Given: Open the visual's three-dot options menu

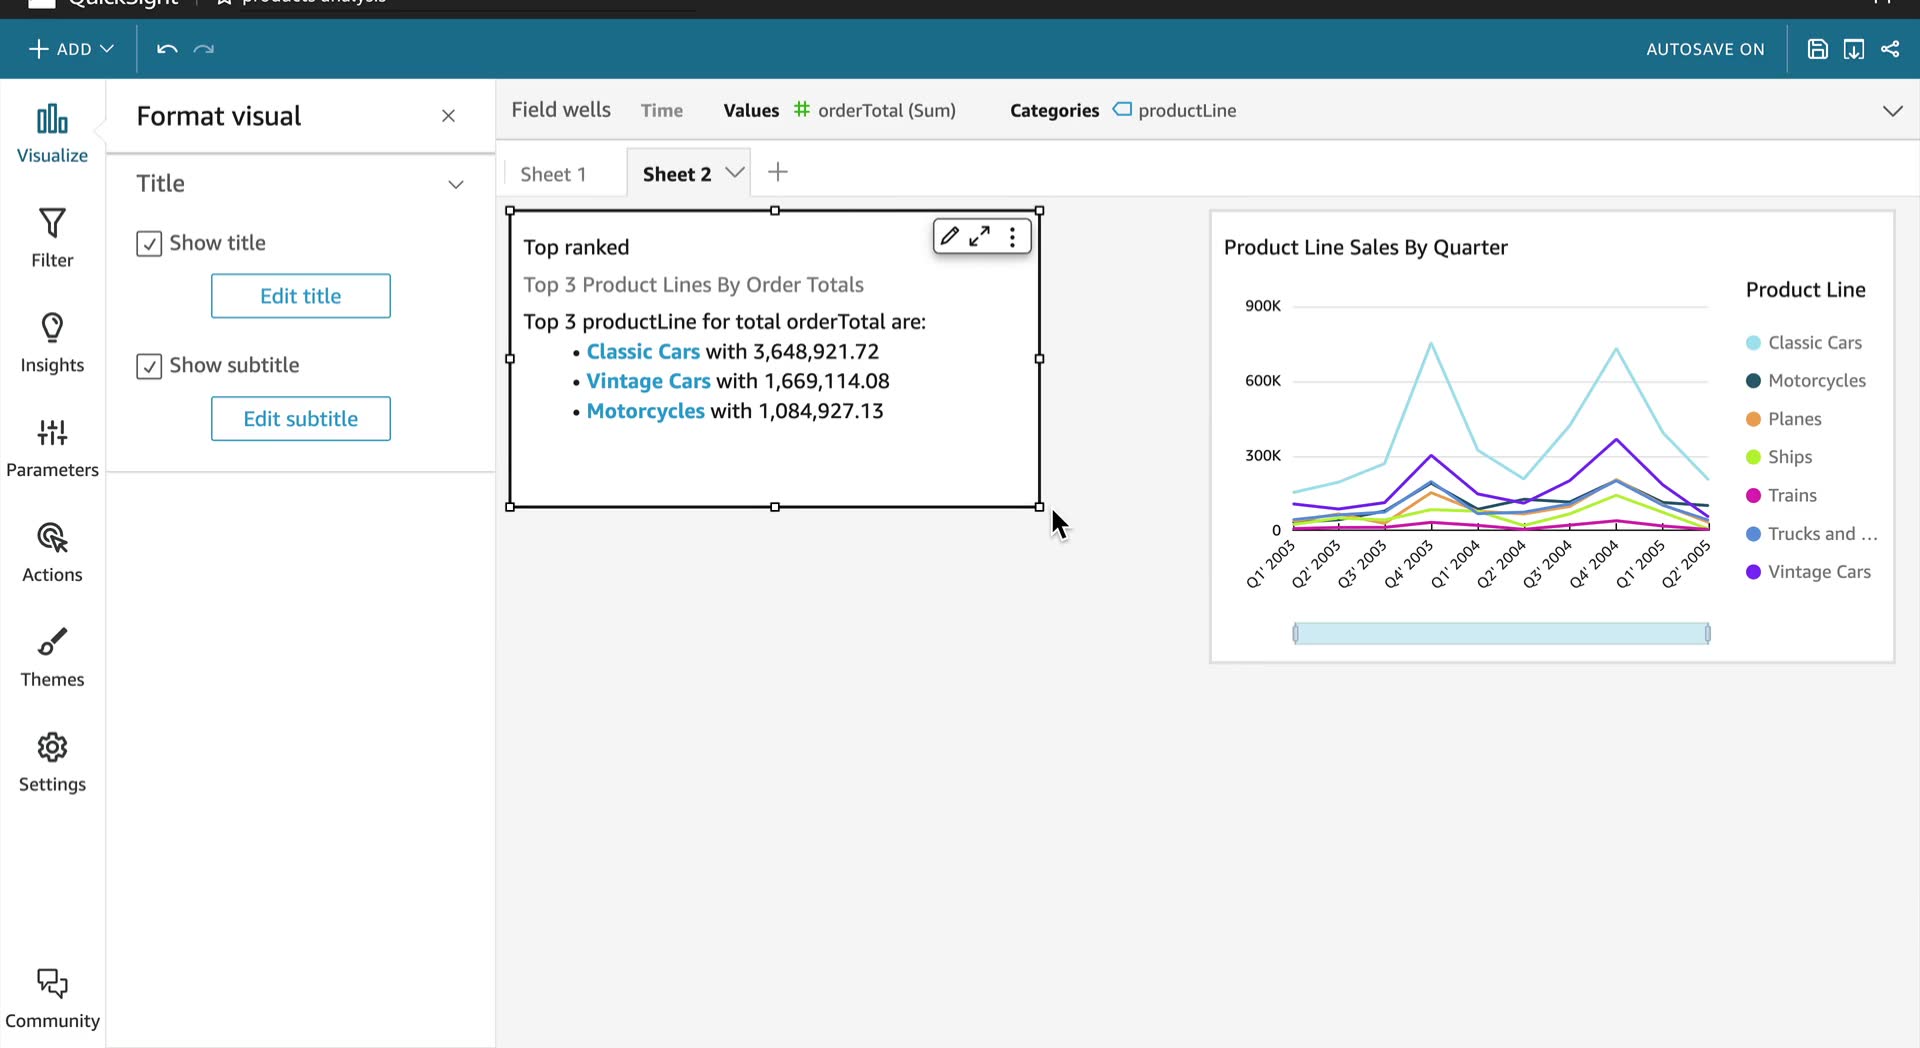Looking at the screenshot, I should (x=1013, y=237).
